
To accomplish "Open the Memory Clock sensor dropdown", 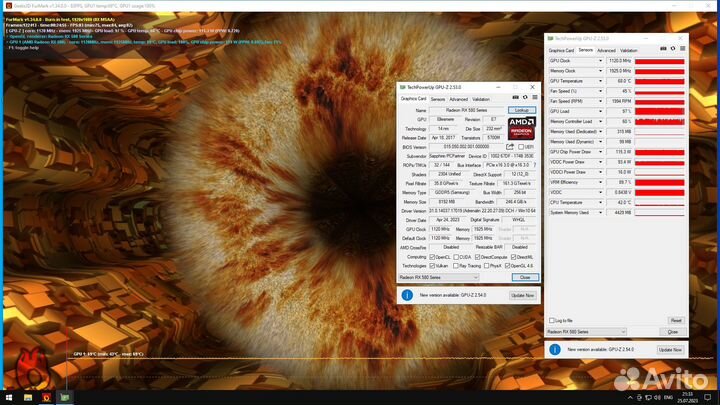I will [600, 71].
